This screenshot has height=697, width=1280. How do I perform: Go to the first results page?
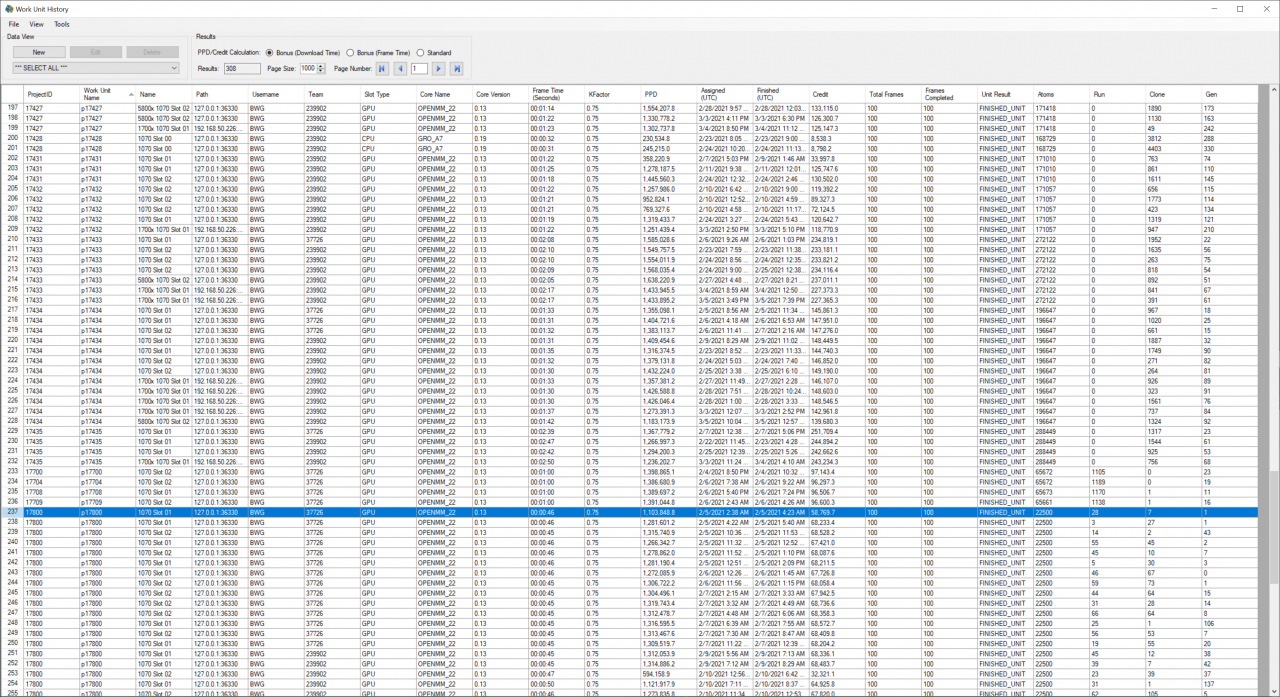[381, 68]
